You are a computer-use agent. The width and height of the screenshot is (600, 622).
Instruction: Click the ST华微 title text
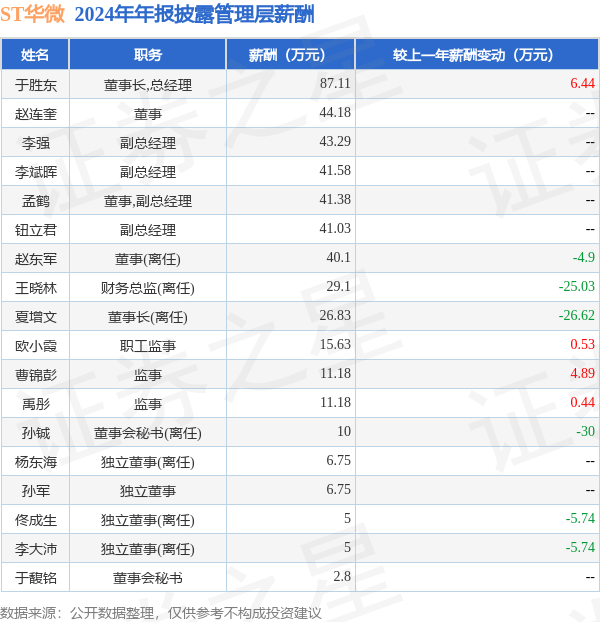point(33,14)
